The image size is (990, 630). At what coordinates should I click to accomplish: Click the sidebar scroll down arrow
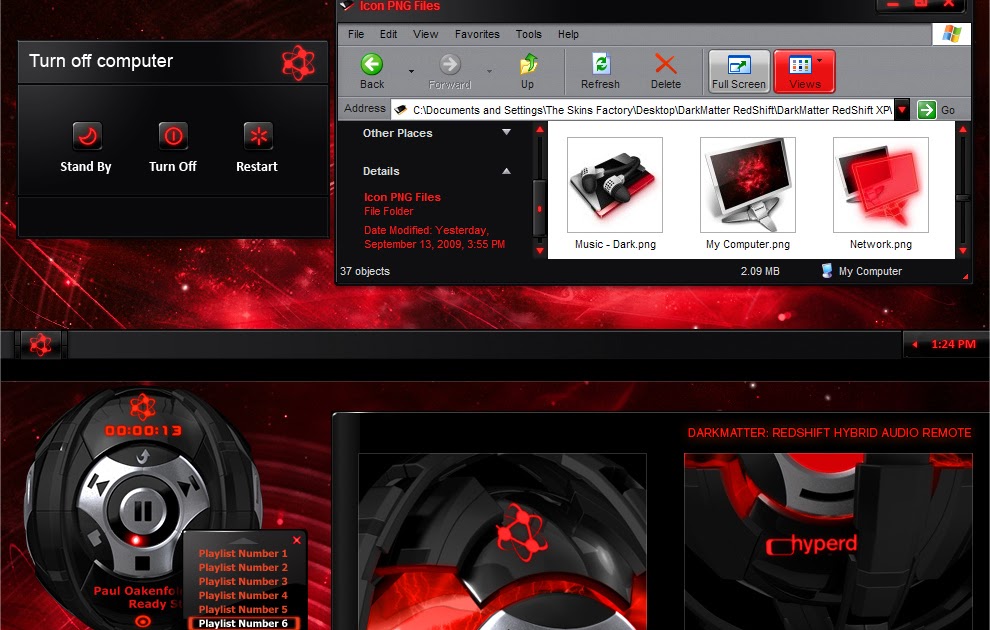click(539, 251)
